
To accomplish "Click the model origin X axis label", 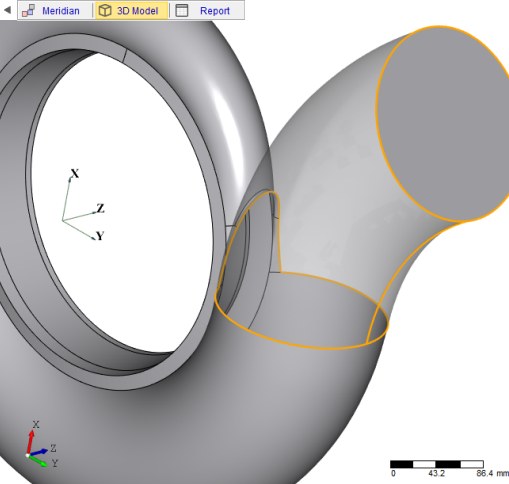I will 75,173.
